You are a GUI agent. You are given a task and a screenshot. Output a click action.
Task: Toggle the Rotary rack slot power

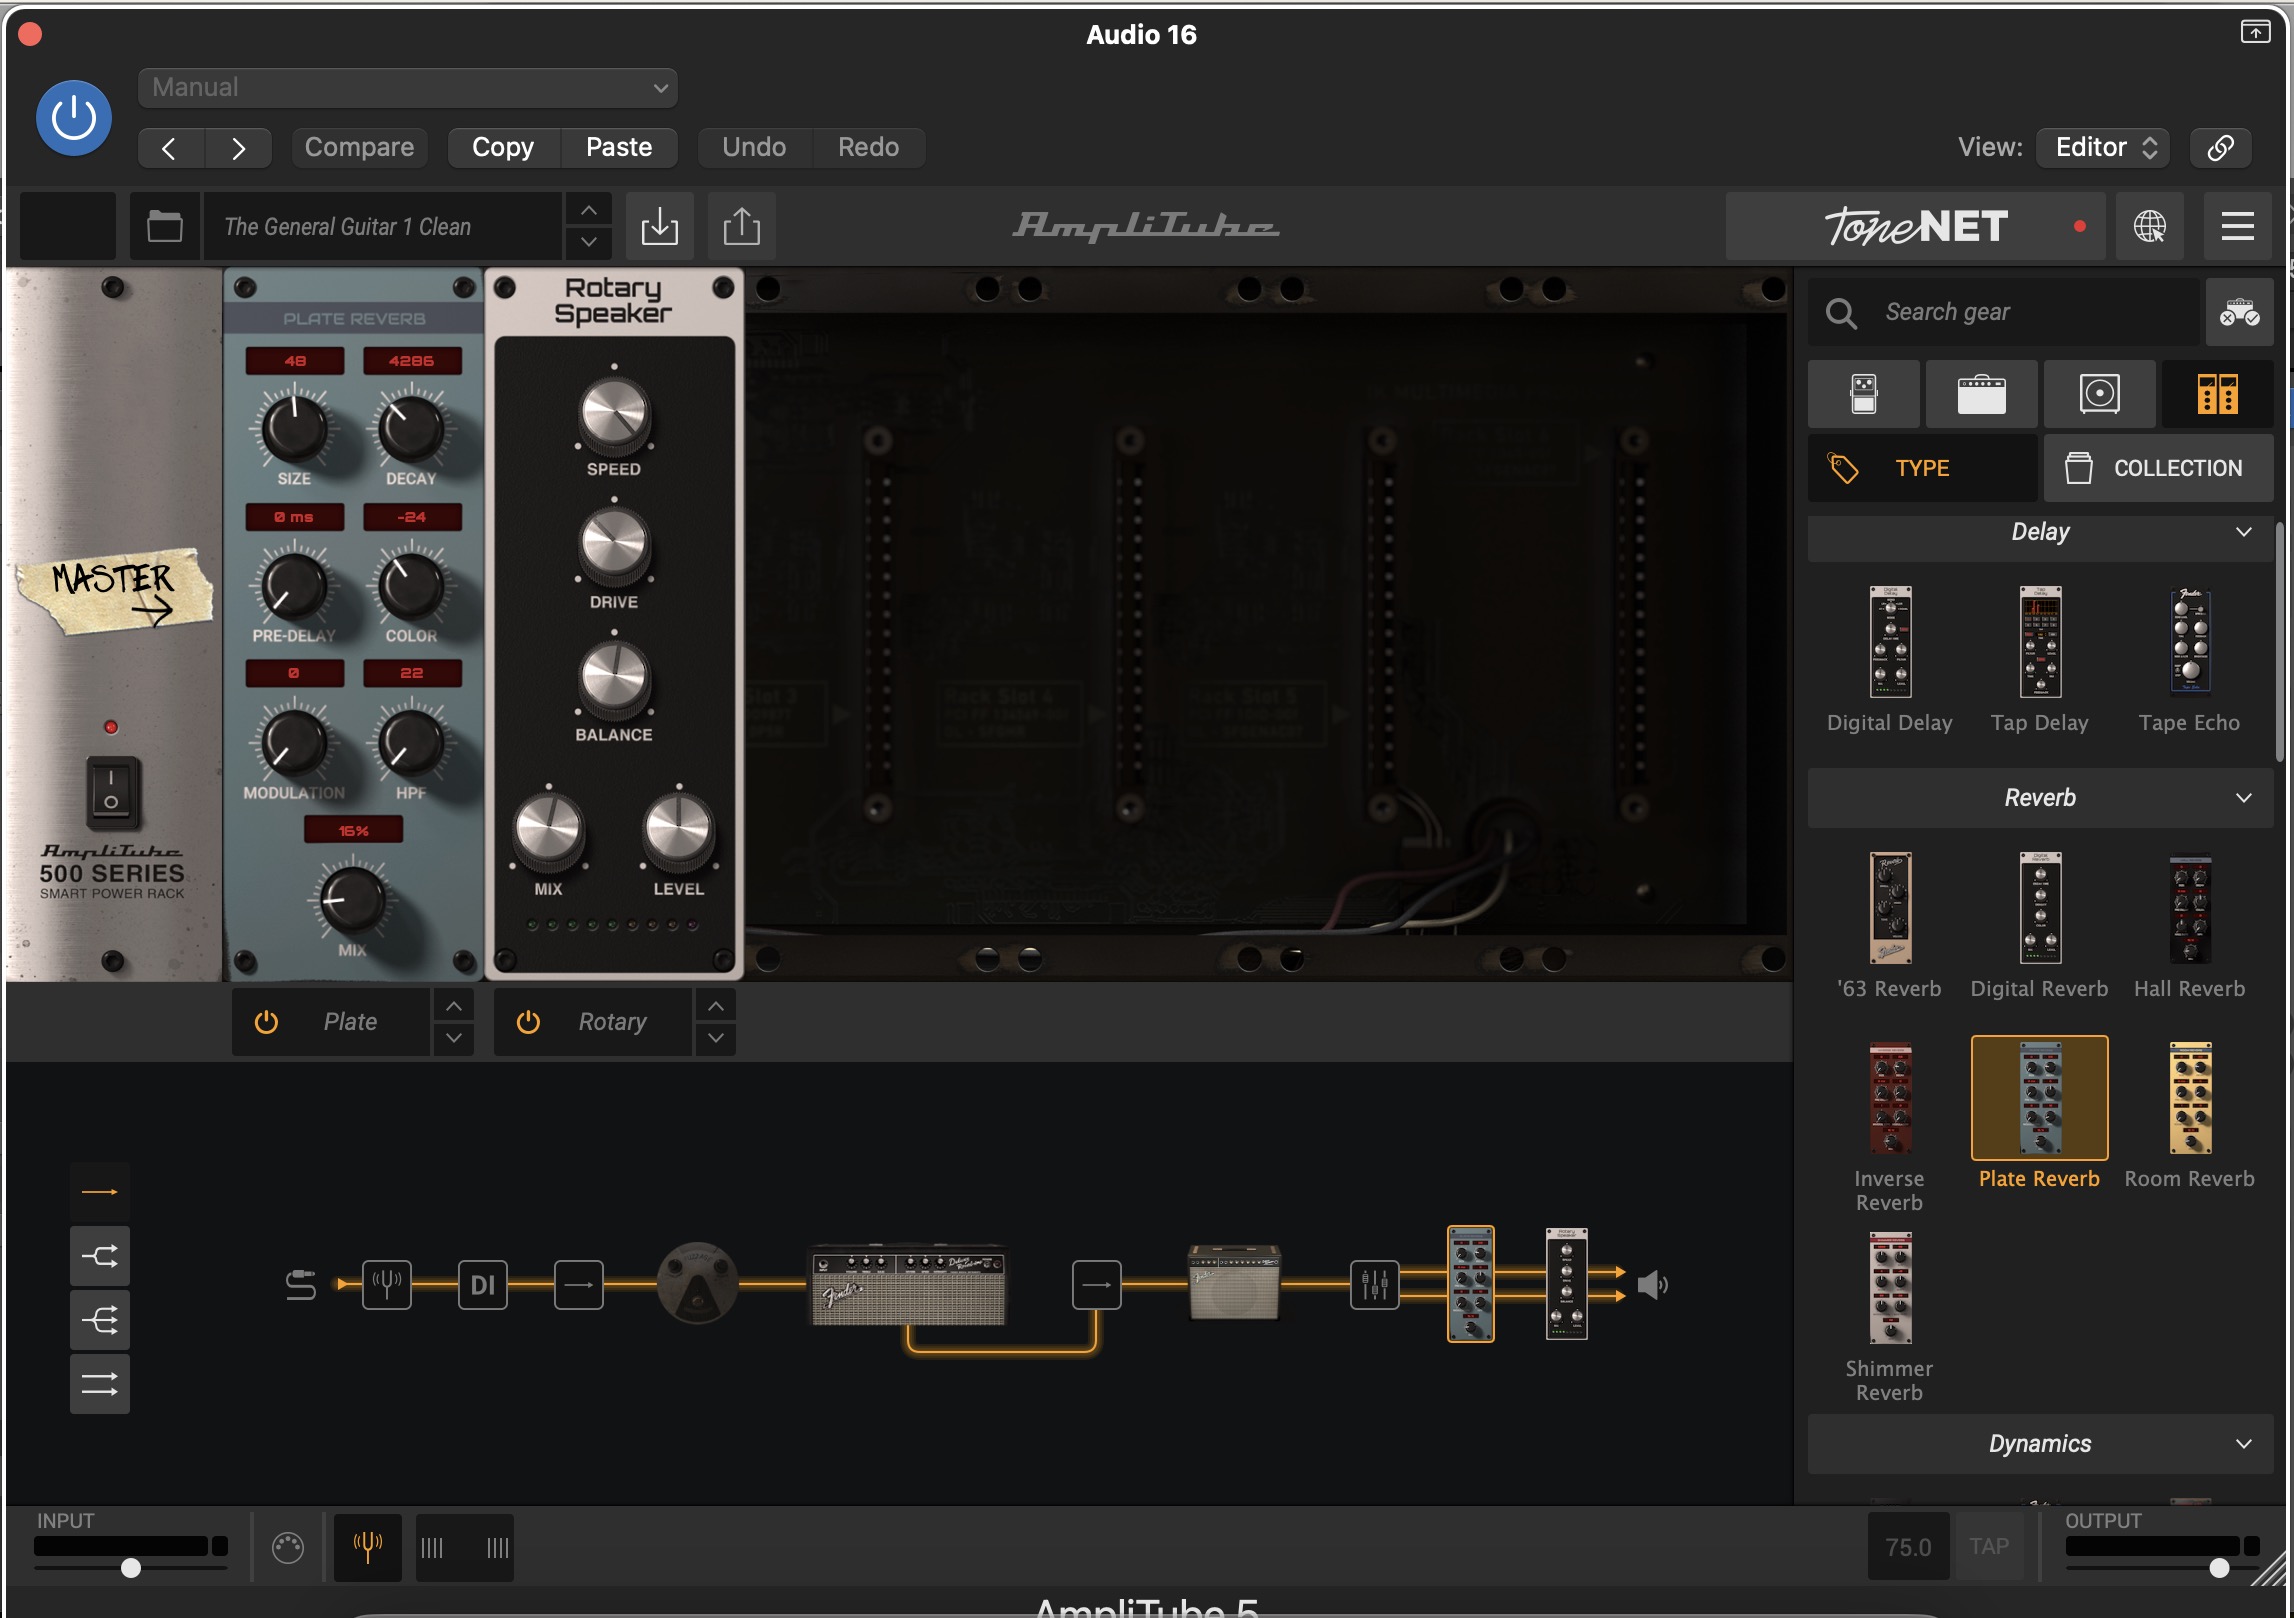(528, 1022)
